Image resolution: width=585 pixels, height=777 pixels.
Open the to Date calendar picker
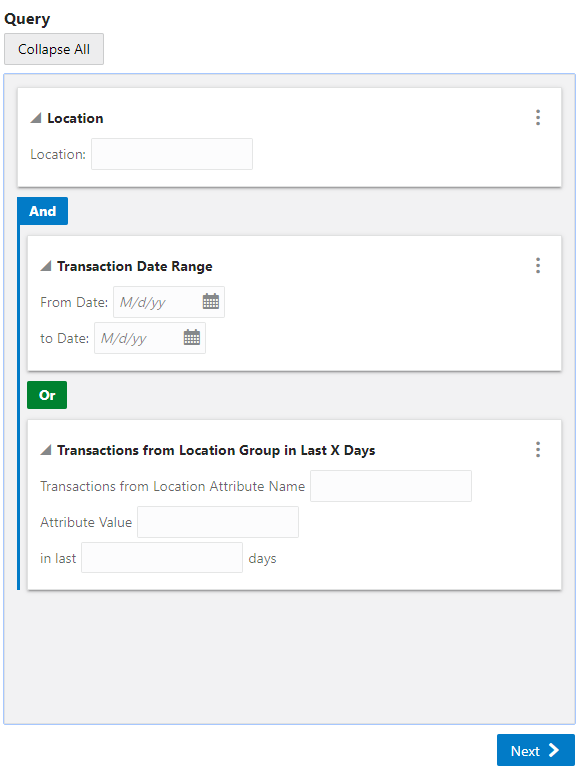pyautogui.click(x=192, y=337)
